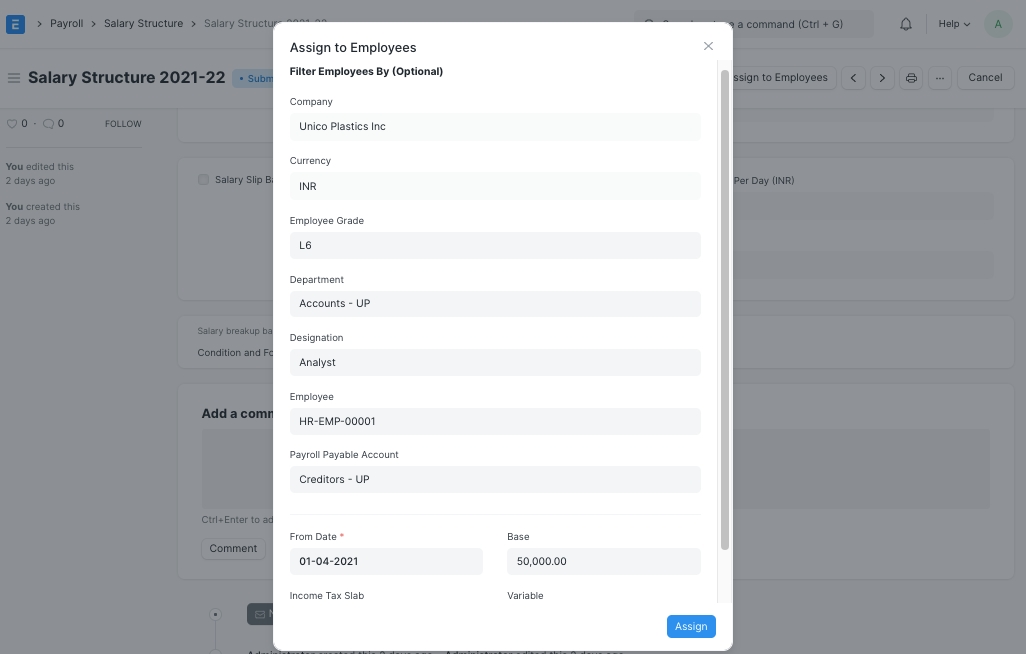Expand the Department Accounts - UP field
Viewport: 1026px width, 654px height.
pos(495,304)
